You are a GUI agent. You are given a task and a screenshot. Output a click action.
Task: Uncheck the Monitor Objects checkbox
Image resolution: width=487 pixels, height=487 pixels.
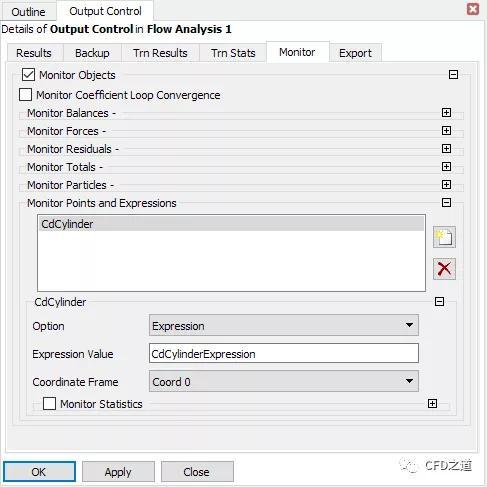tap(28, 75)
